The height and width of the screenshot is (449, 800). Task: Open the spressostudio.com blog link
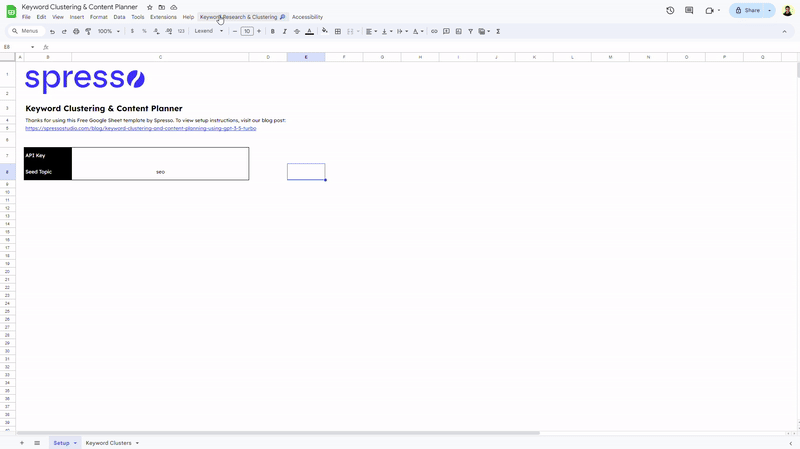click(x=141, y=129)
